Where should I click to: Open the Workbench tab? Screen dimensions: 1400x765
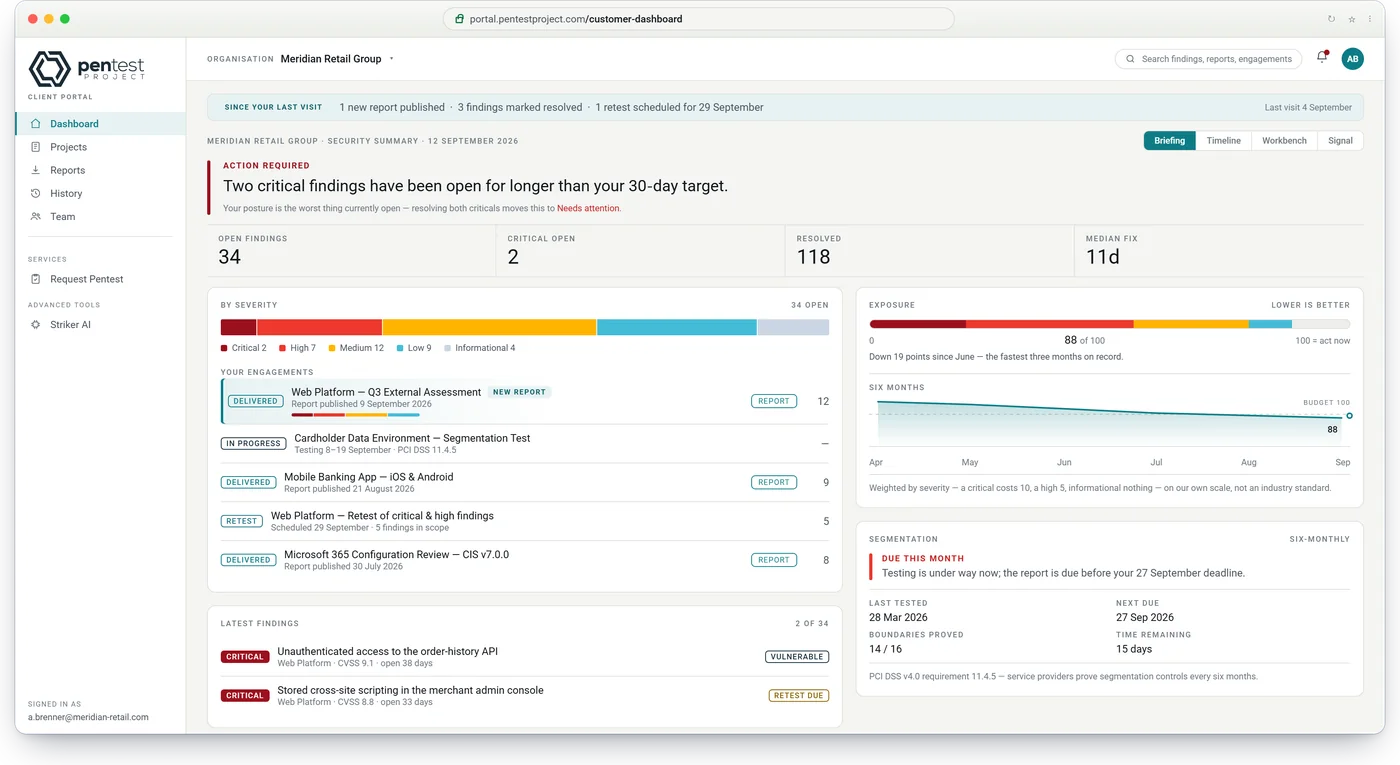(x=1284, y=141)
